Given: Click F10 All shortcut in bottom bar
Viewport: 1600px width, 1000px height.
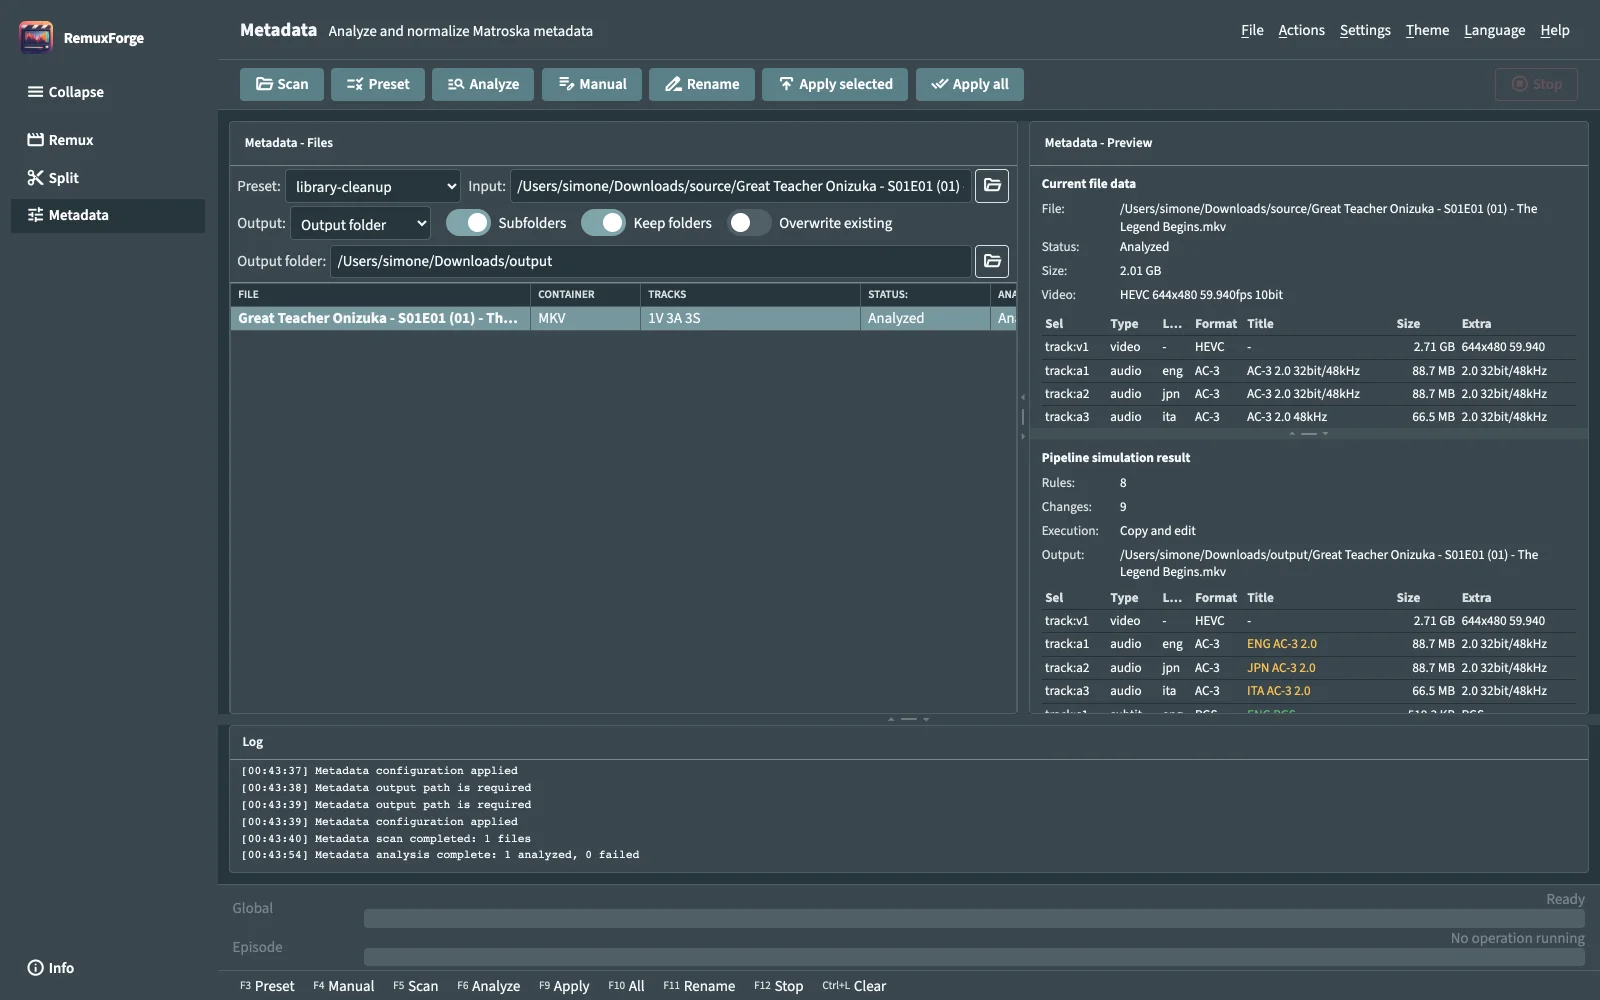Looking at the screenshot, I should click(626, 986).
